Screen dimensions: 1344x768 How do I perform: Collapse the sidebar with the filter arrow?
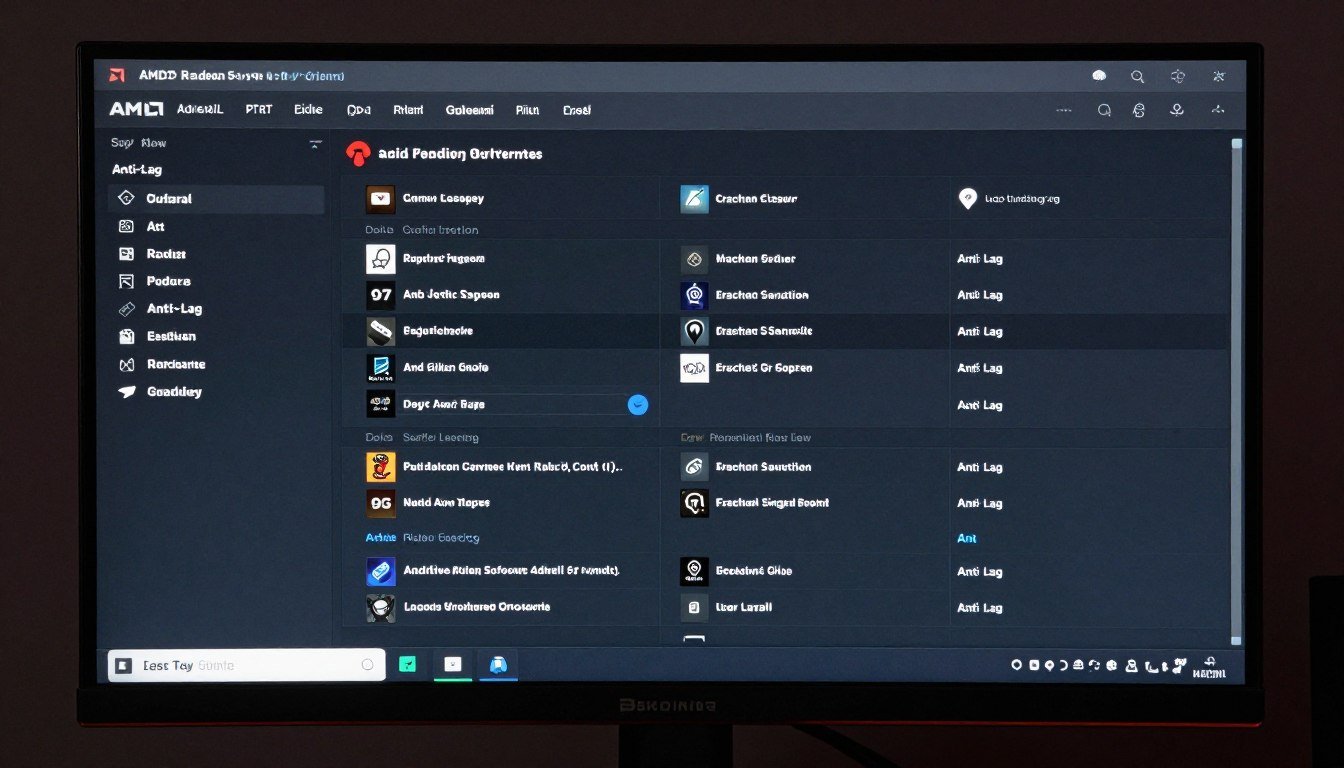315,144
